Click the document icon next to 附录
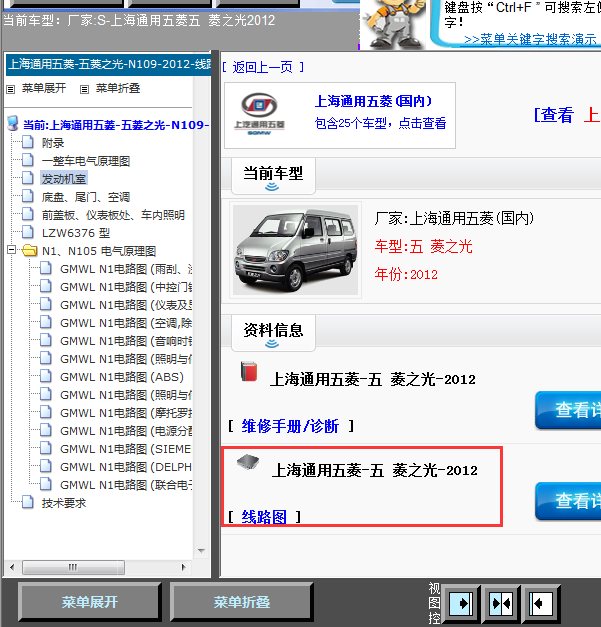 pyautogui.click(x=28, y=142)
